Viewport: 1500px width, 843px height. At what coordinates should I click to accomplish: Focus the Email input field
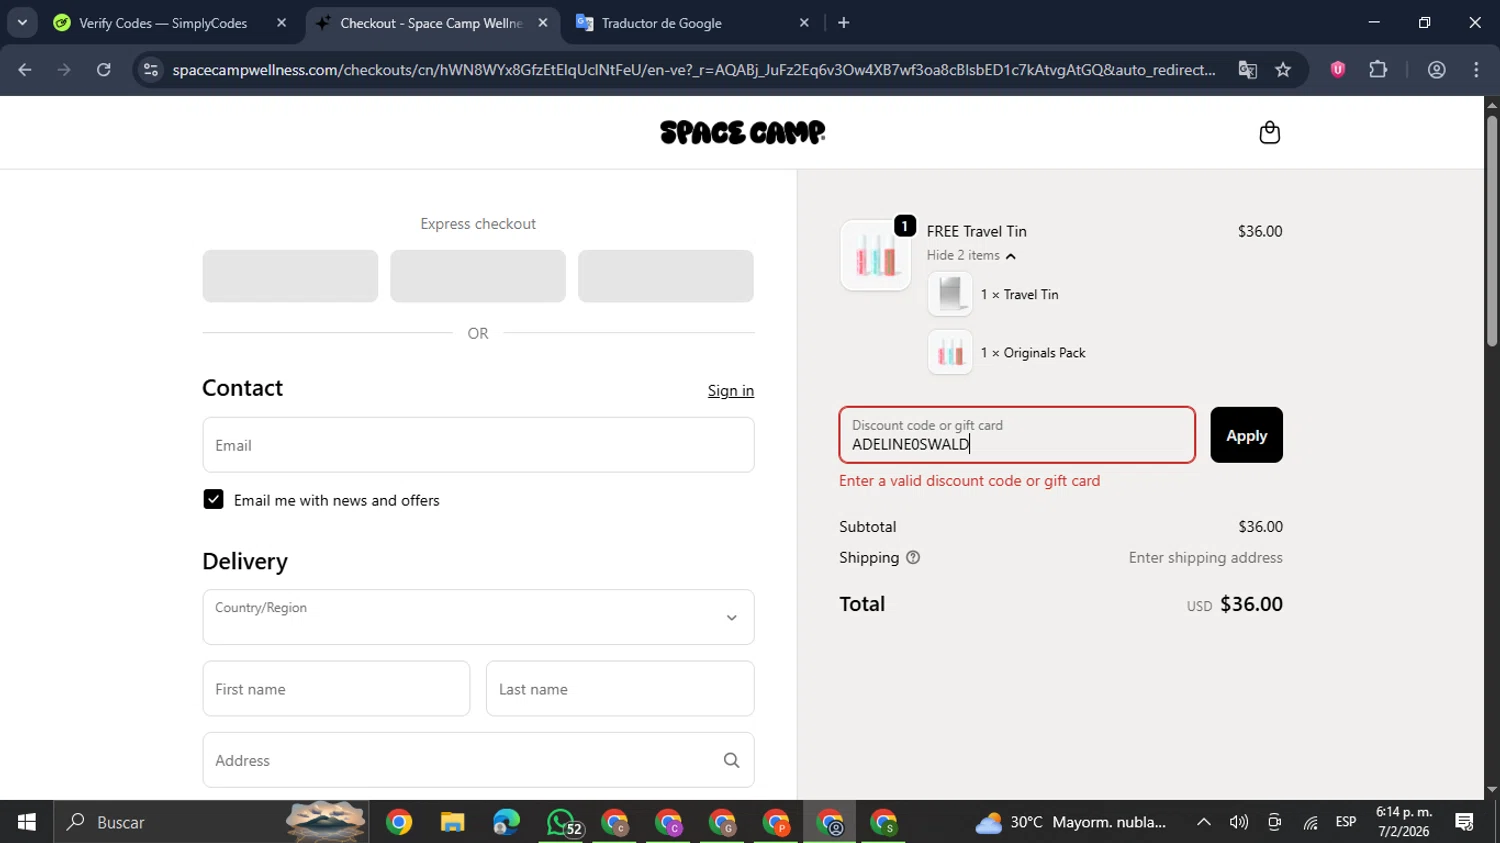click(478, 445)
